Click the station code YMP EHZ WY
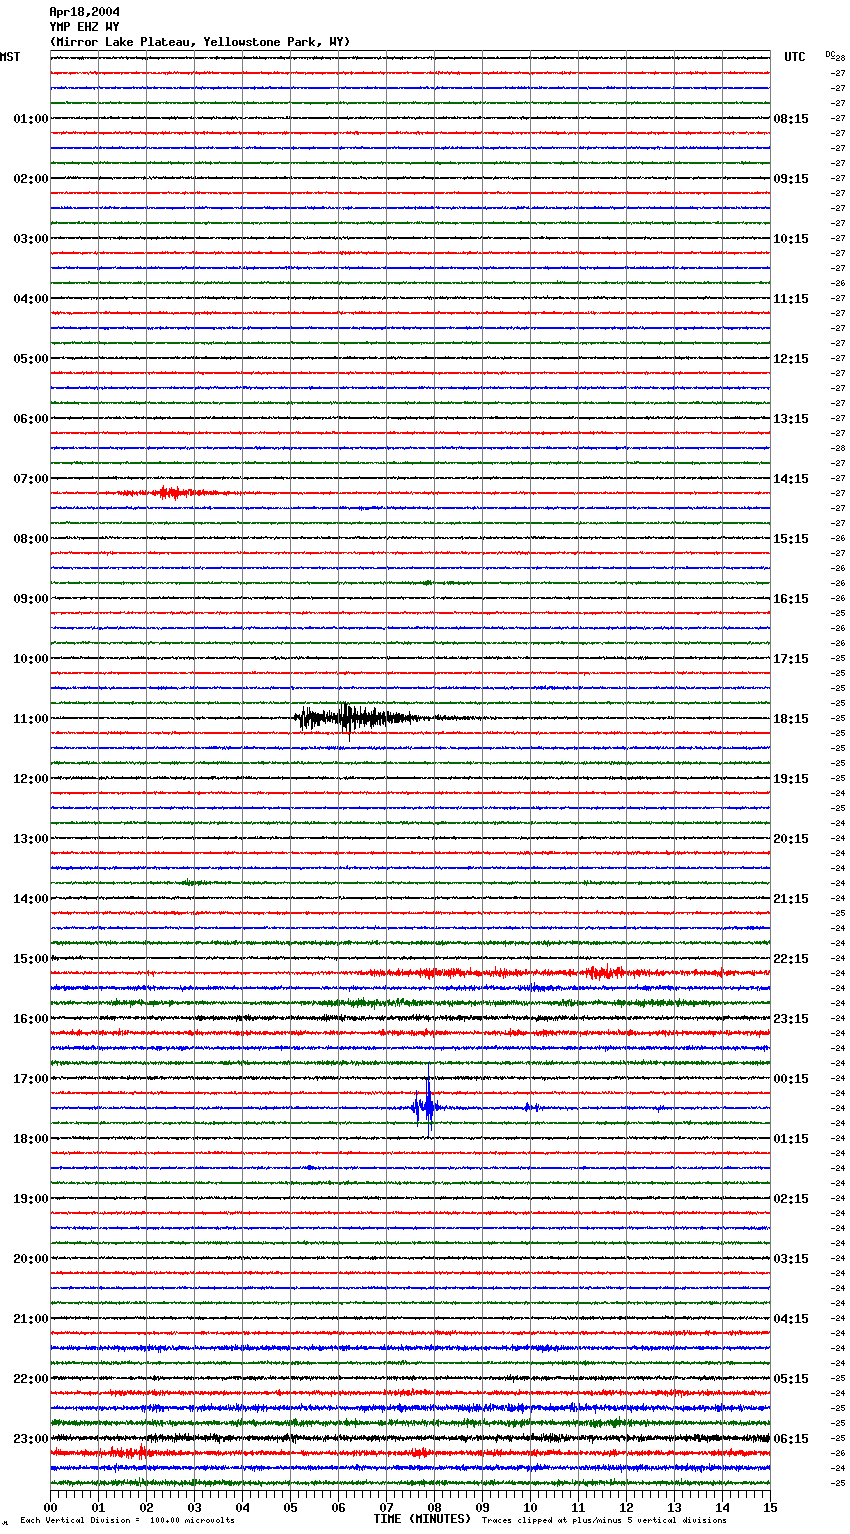 pos(84,27)
